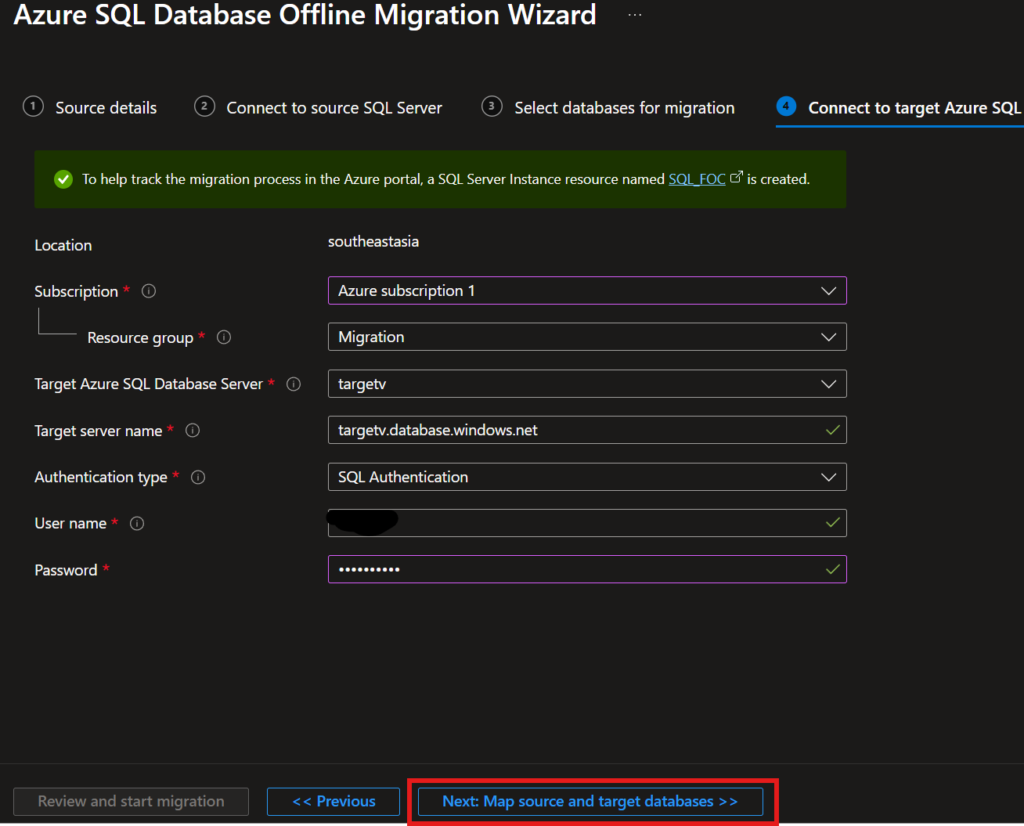The height and width of the screenshot is (826, 1024).
Task: Expand the Resource group dropdown showing Migration
Action: (586, 337)
